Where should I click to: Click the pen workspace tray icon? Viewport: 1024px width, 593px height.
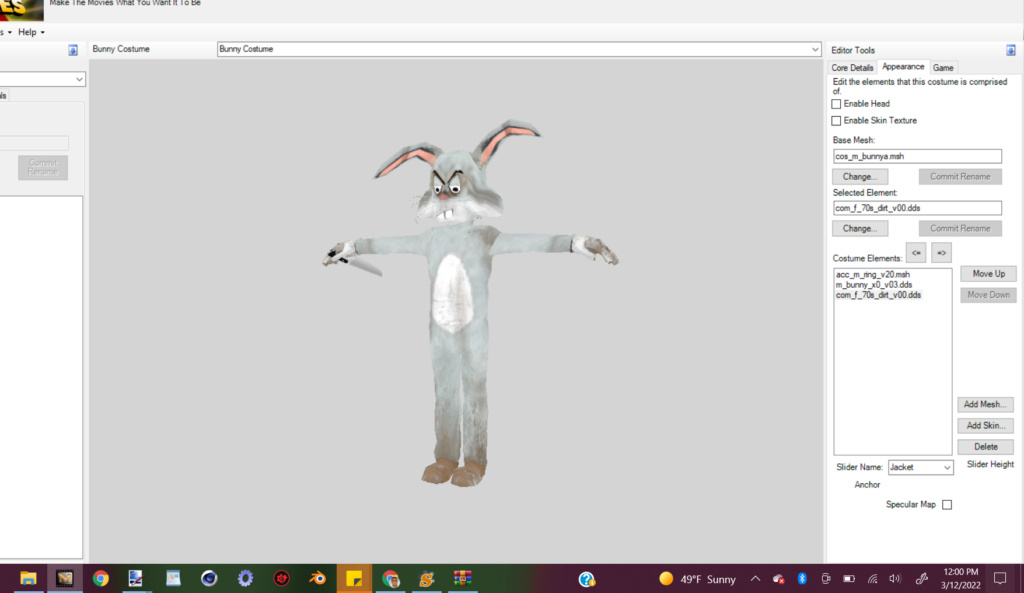(x=921, y=579)
